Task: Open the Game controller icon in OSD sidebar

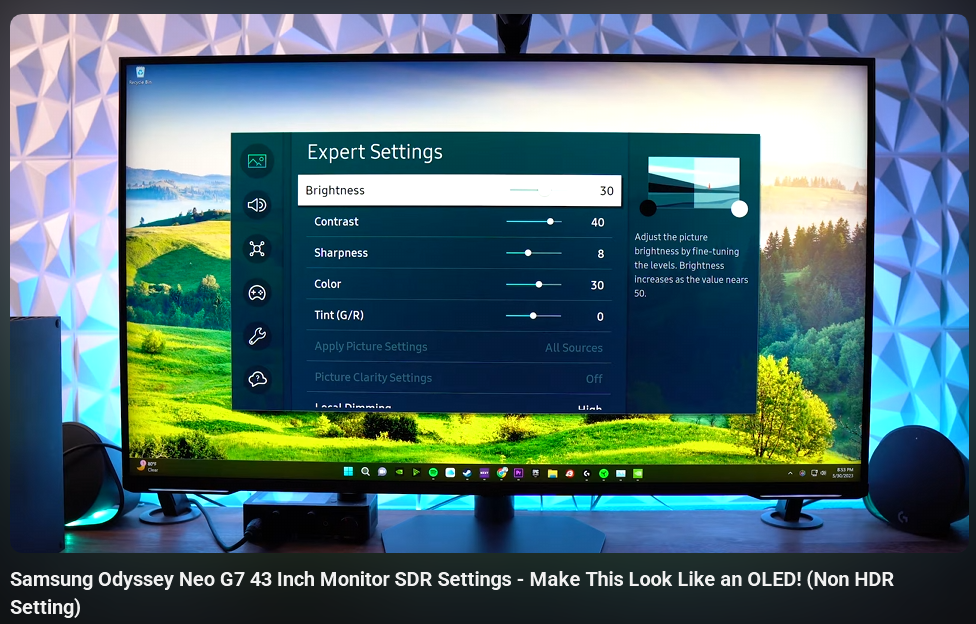Action: (257, 293)
